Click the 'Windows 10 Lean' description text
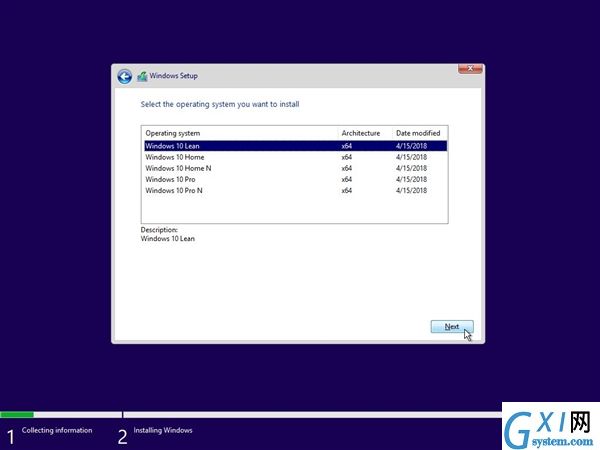The height and width of the screenshot is (450, 600). 168,238
